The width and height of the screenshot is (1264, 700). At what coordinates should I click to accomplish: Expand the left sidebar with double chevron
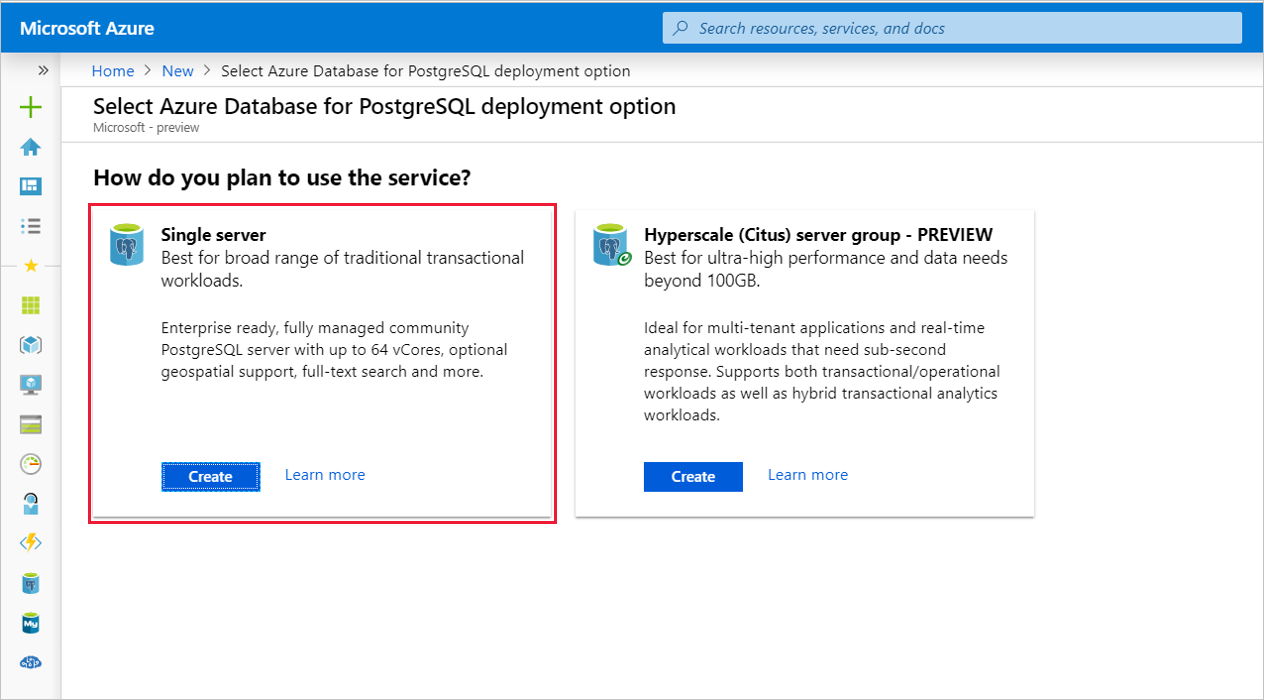[43, 71]
